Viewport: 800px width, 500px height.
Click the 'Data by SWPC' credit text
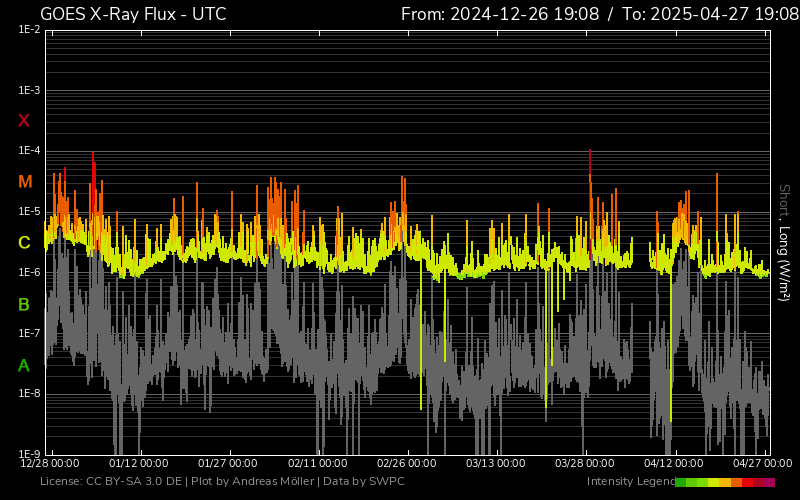pos(364,482)
